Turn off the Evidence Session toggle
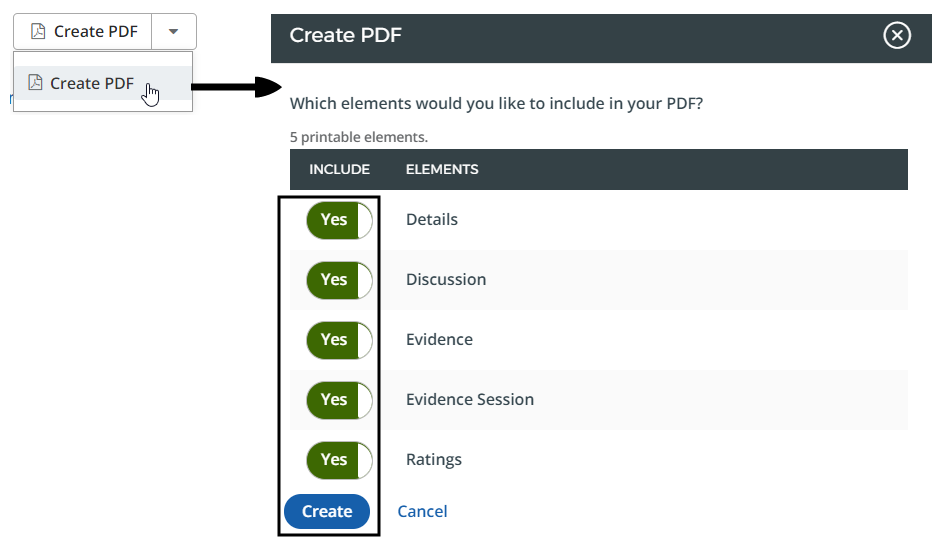932x550 pixels. pos(339,400)
